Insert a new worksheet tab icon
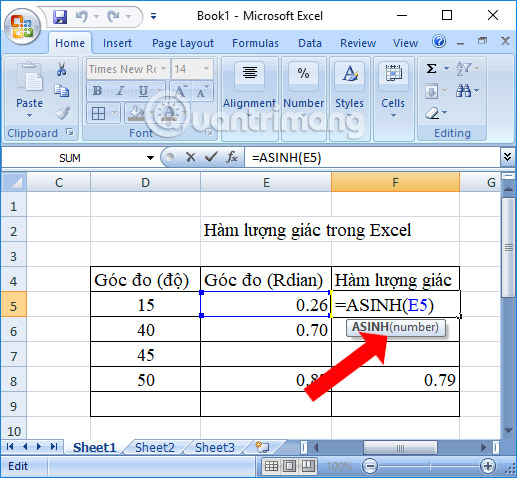This screenshot has width=517, height=478. 262,447
